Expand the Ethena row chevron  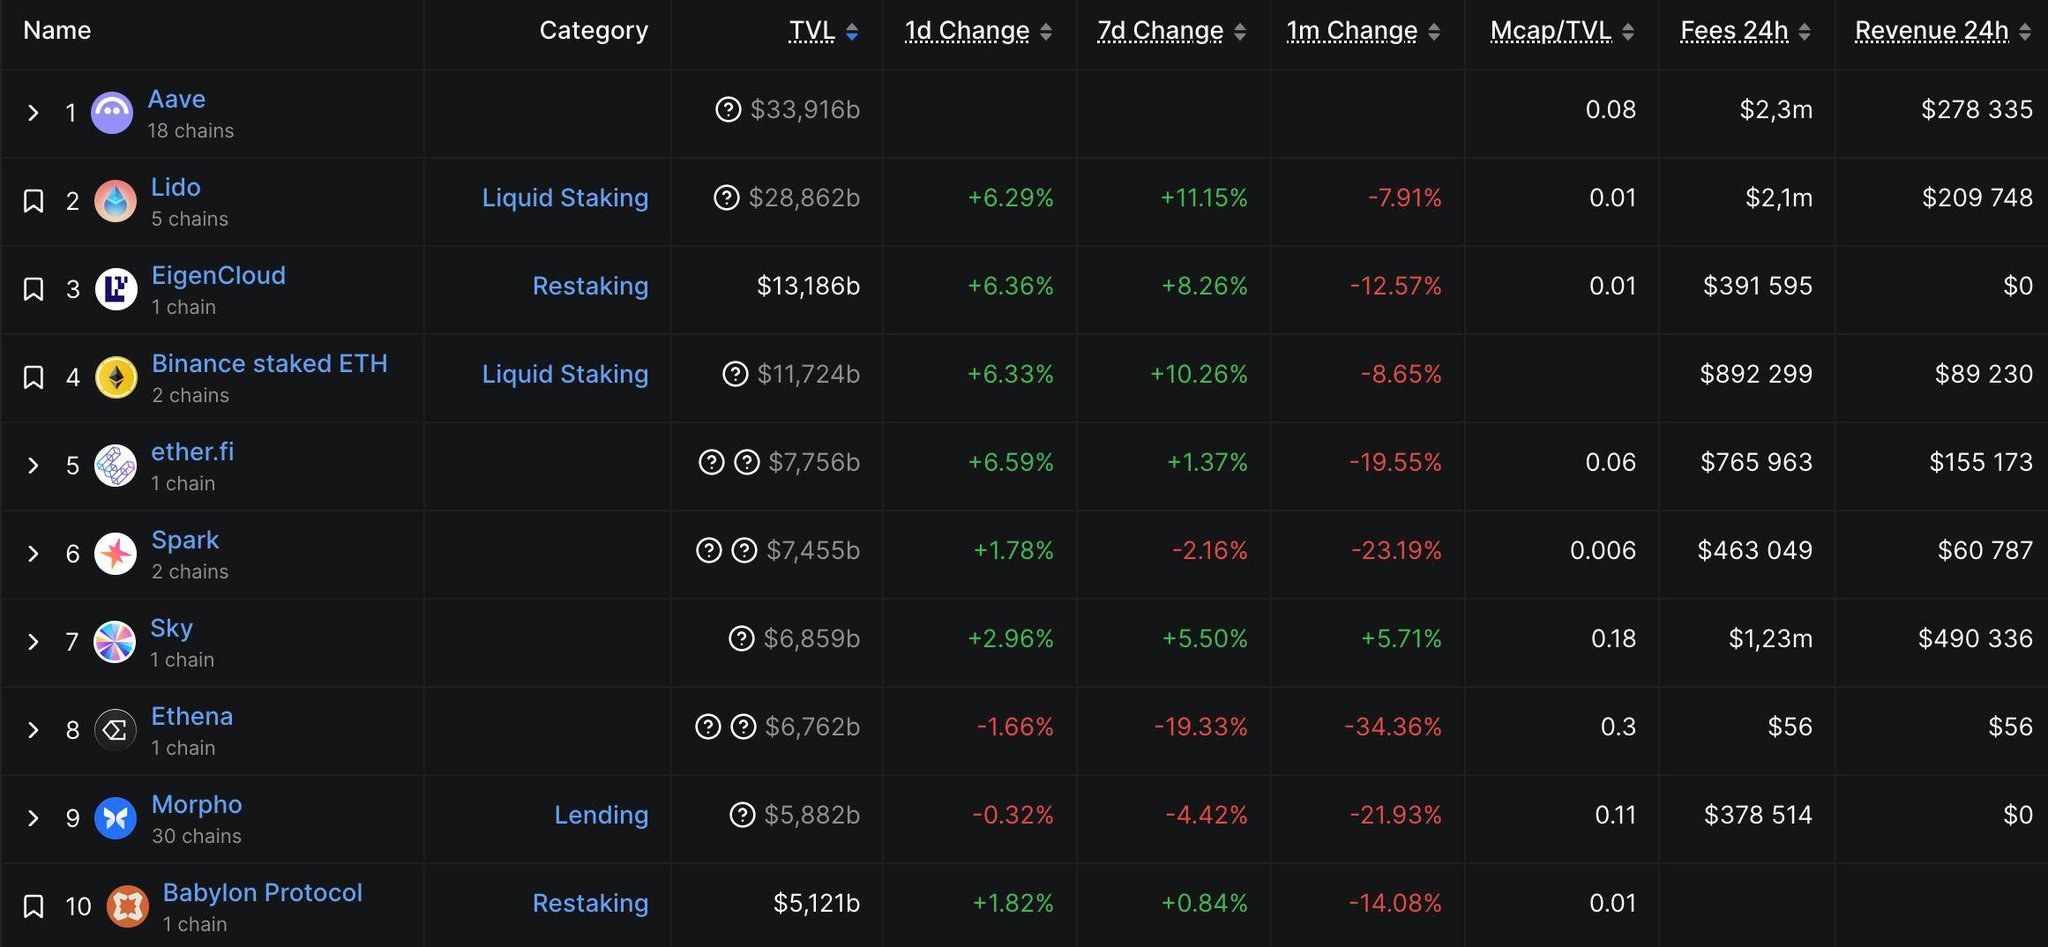33,730
